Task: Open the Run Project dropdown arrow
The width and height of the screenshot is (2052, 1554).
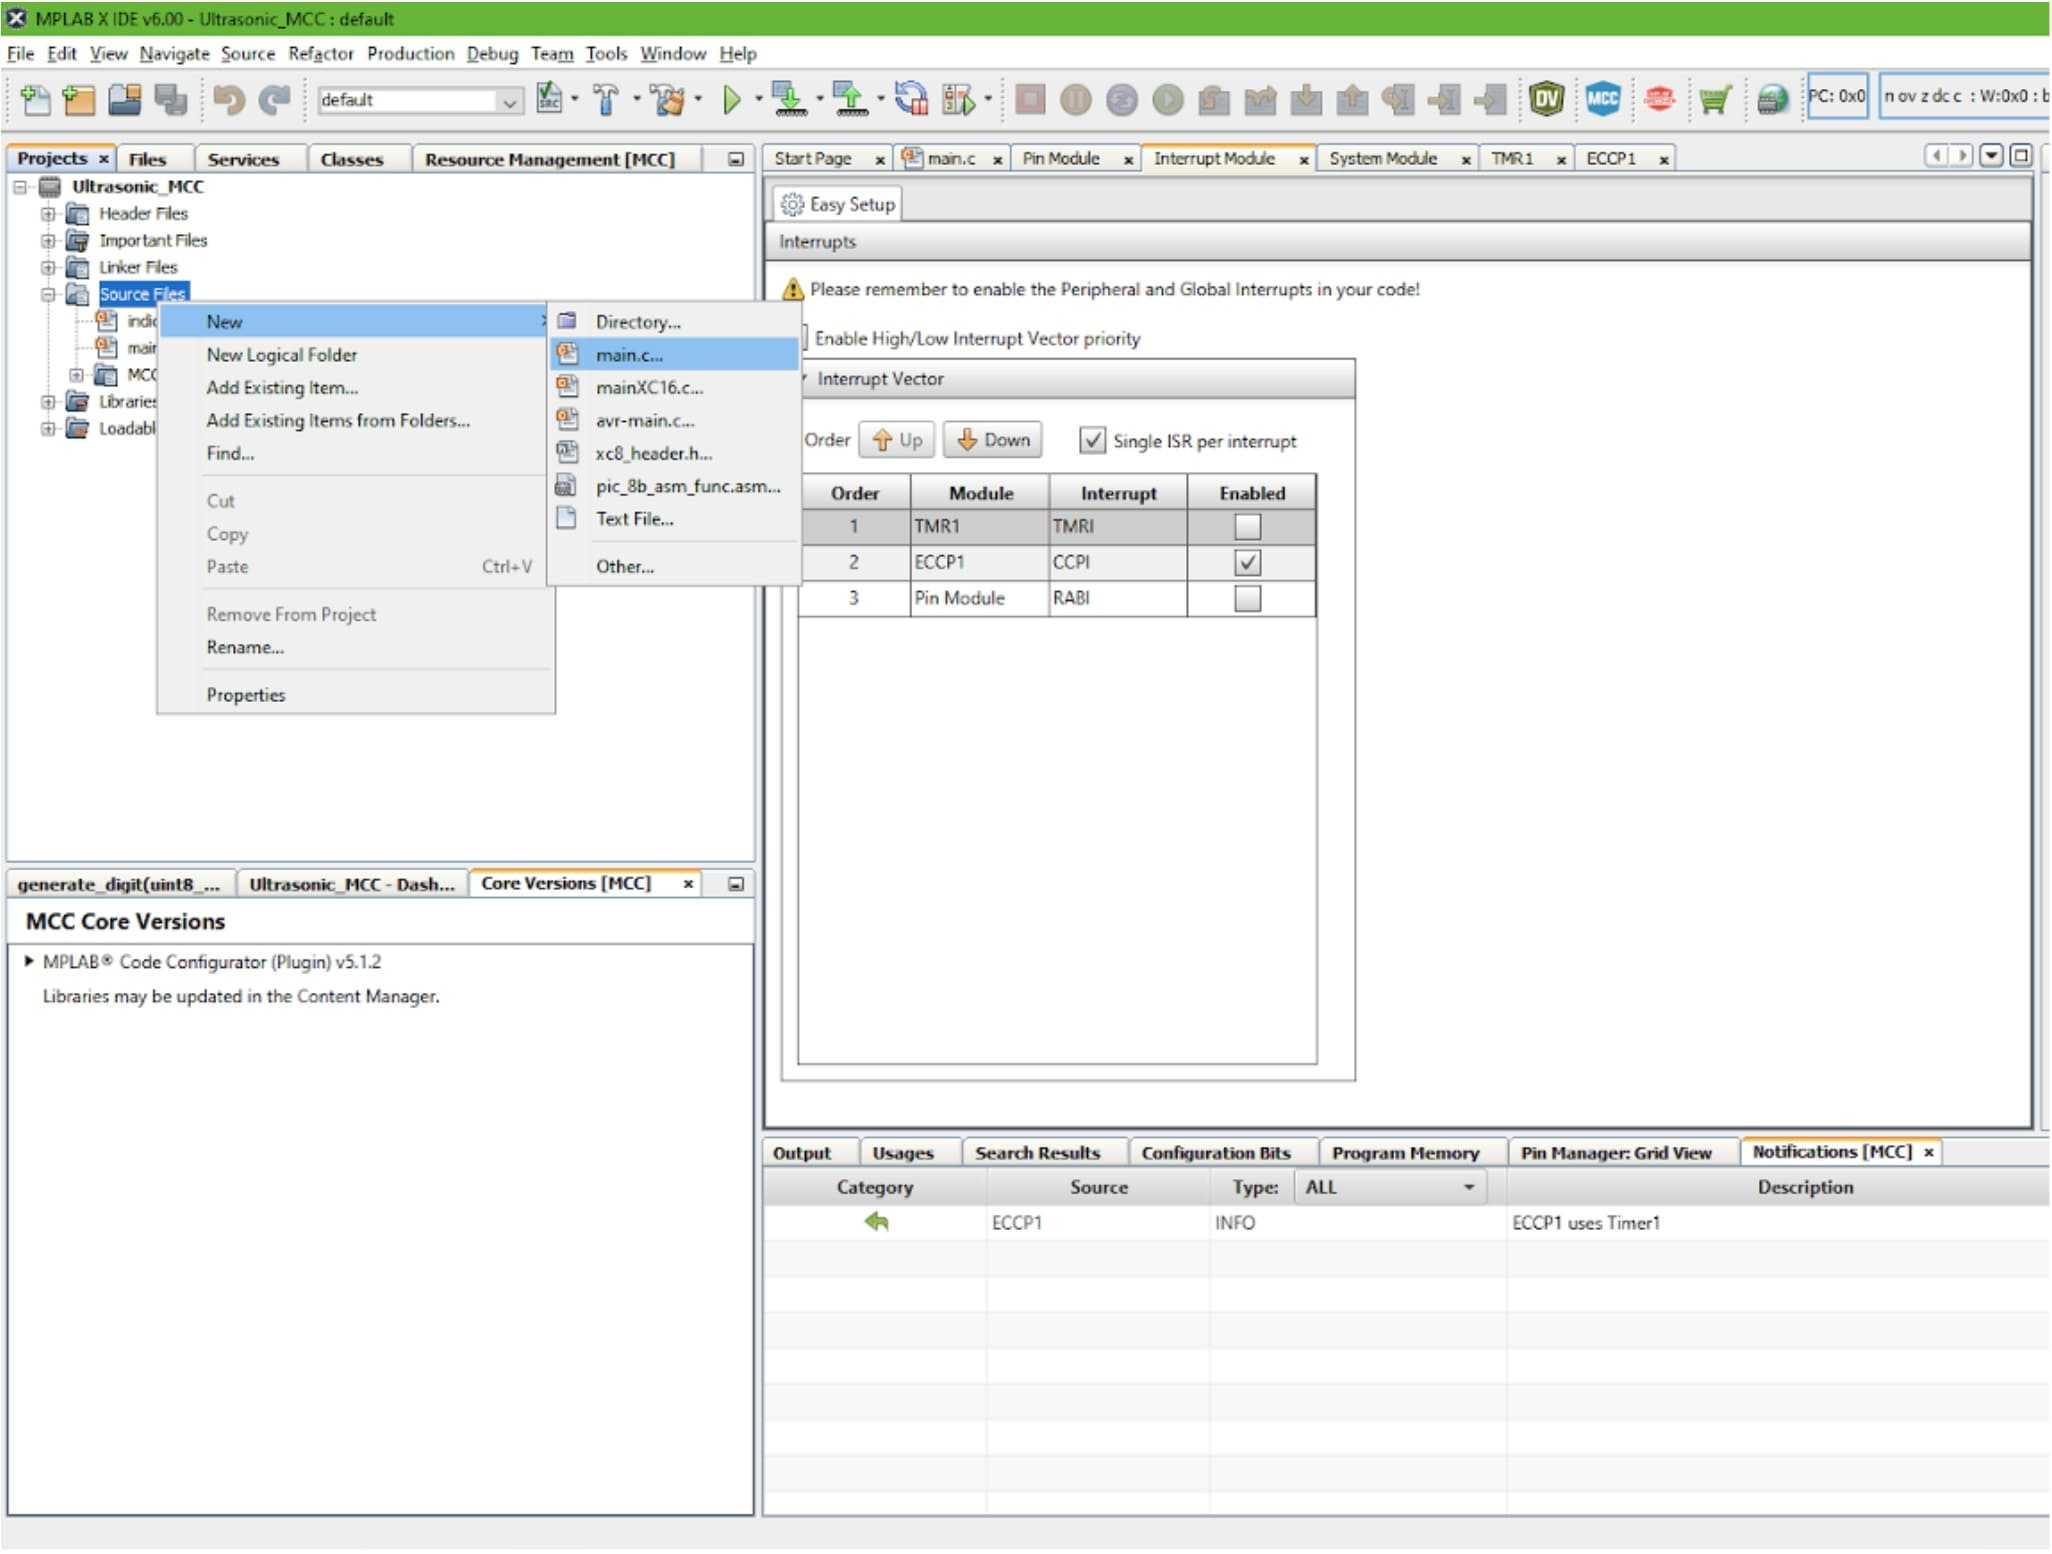Action: click(x=759, y=99)
